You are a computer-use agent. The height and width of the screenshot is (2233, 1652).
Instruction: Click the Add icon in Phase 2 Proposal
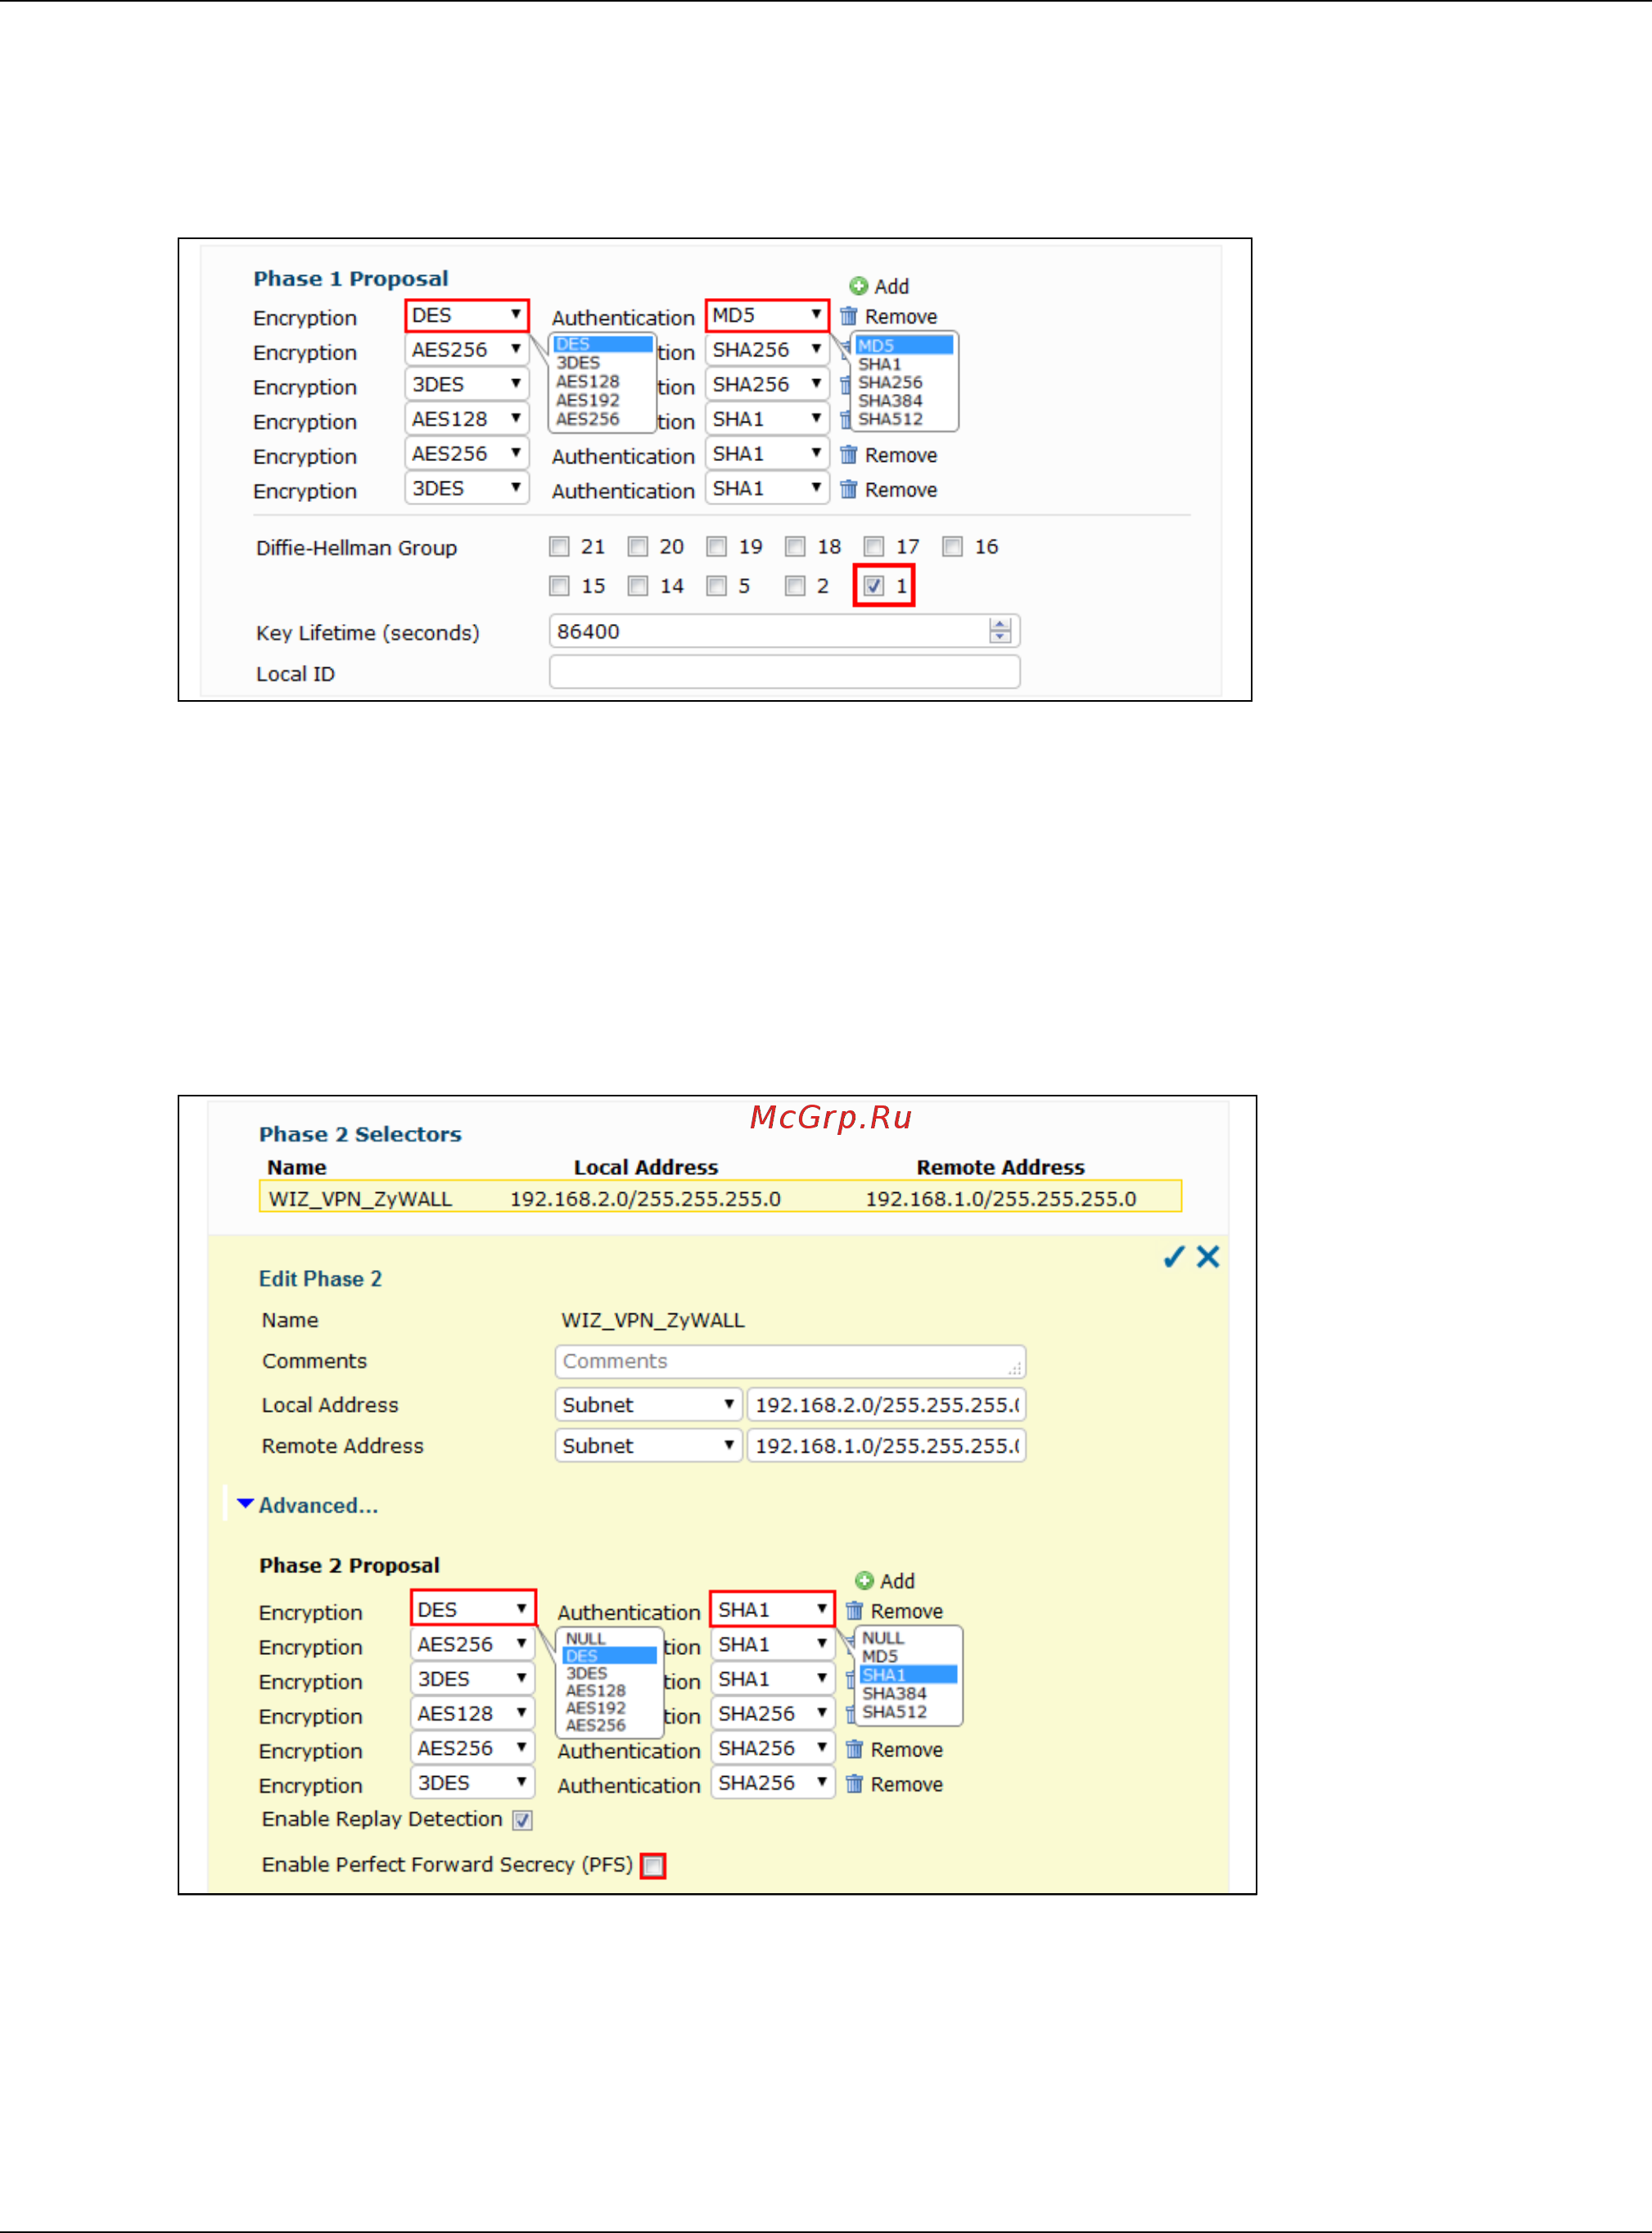864,1580
